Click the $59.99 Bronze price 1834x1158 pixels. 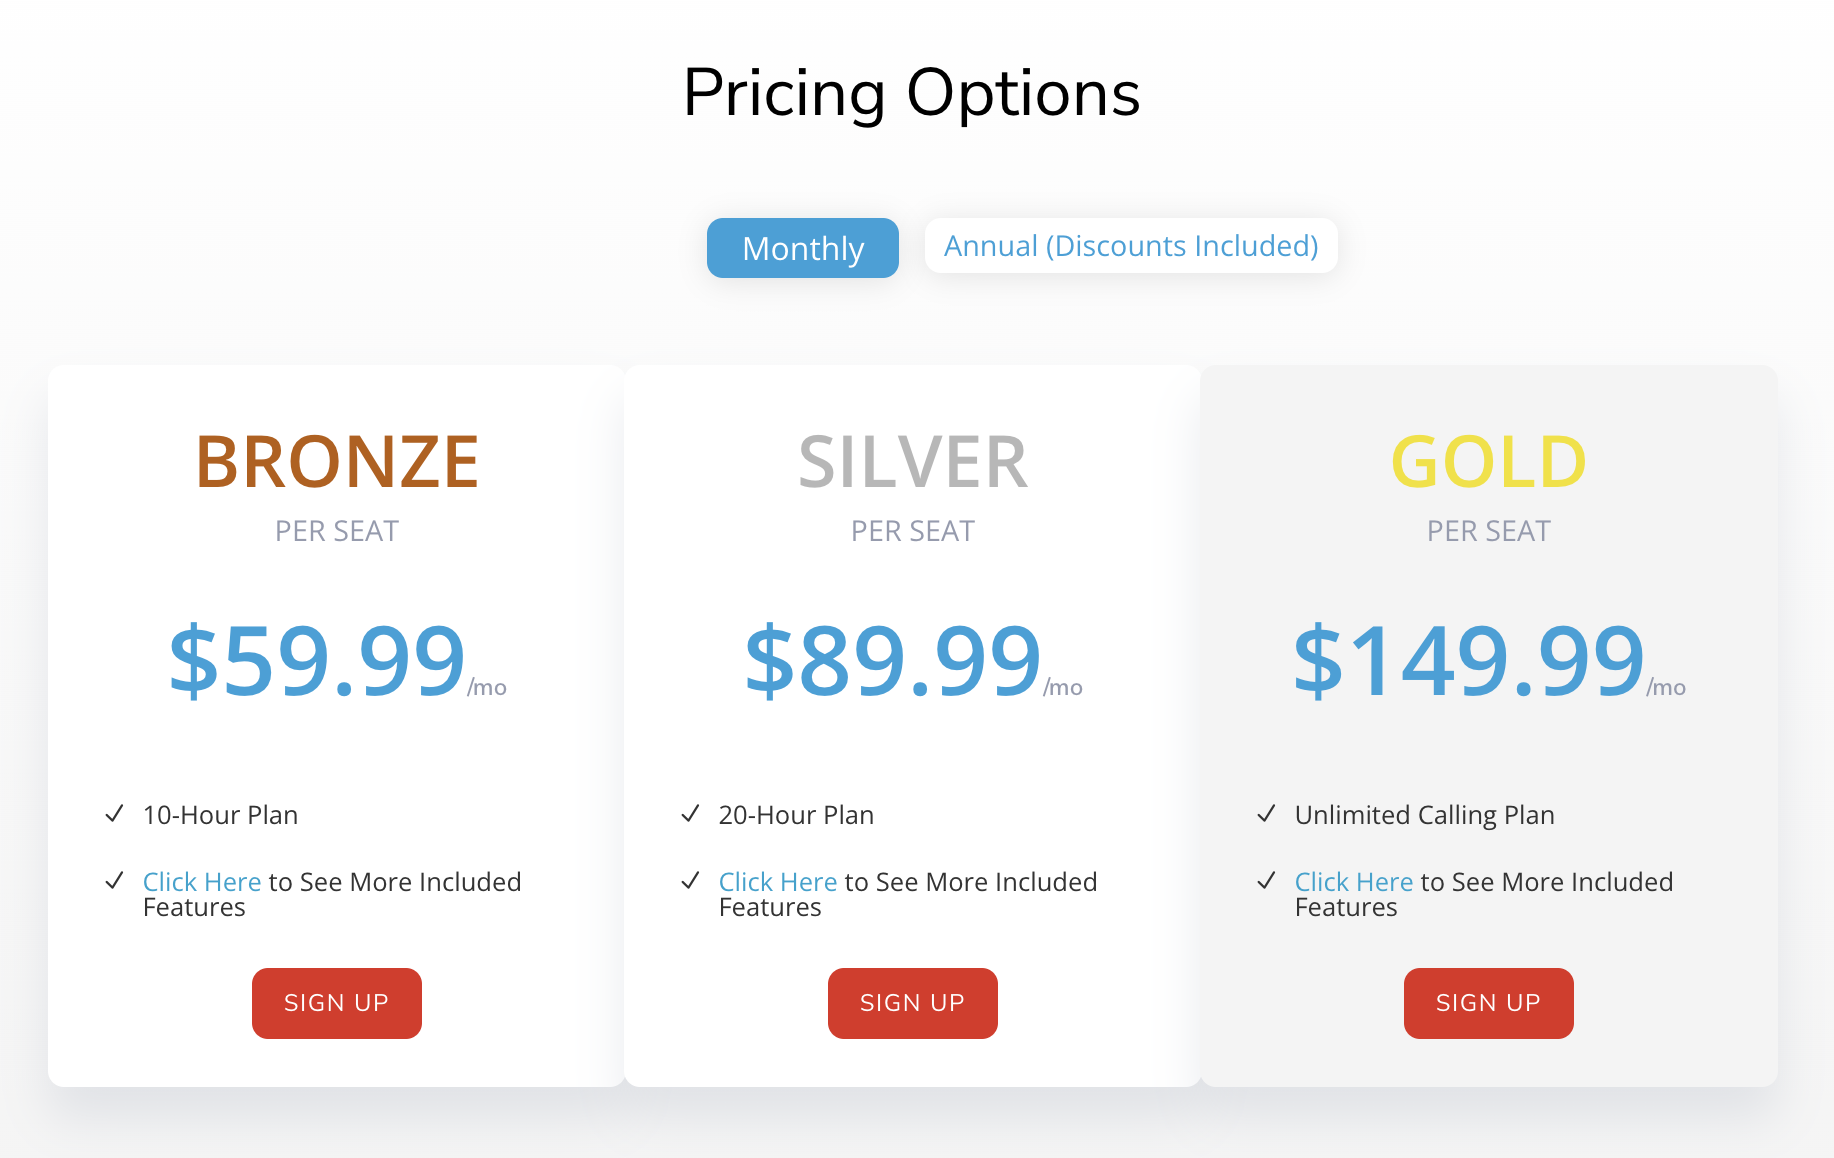pyautogui.click(x=317, y=661)
